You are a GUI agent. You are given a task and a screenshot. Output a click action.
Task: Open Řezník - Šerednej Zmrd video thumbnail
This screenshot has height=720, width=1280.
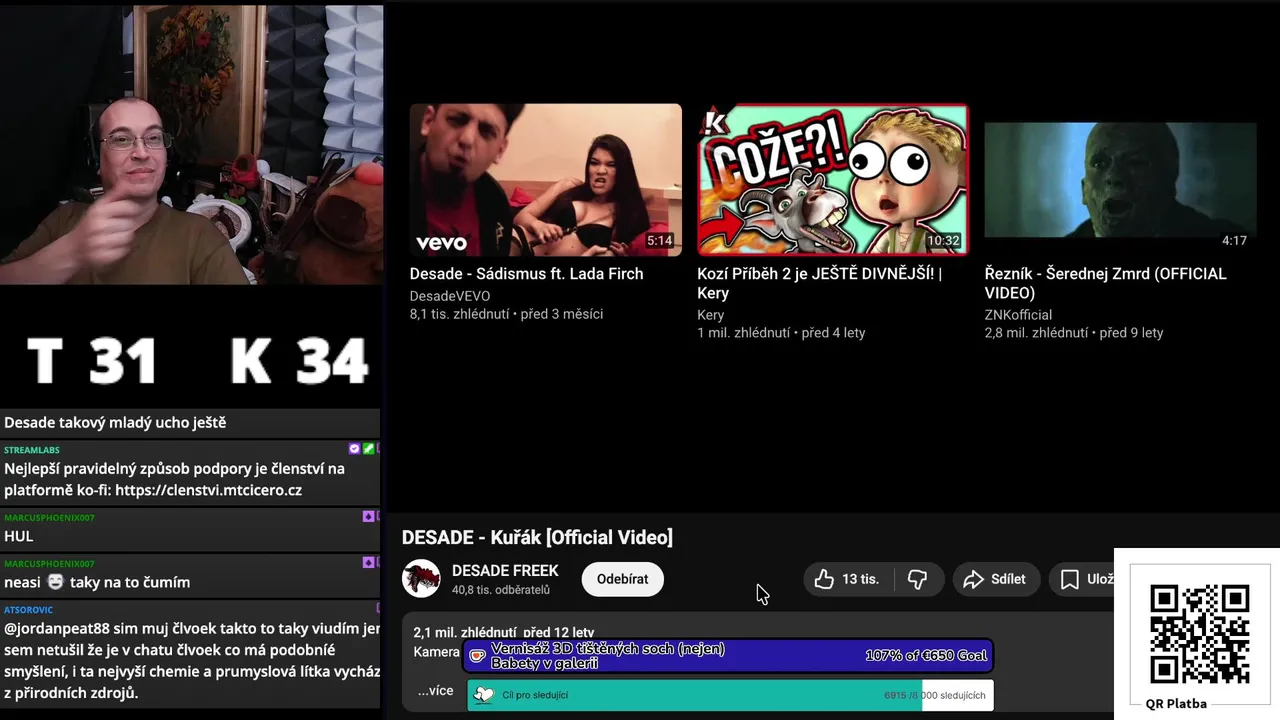pos(1120,179)
